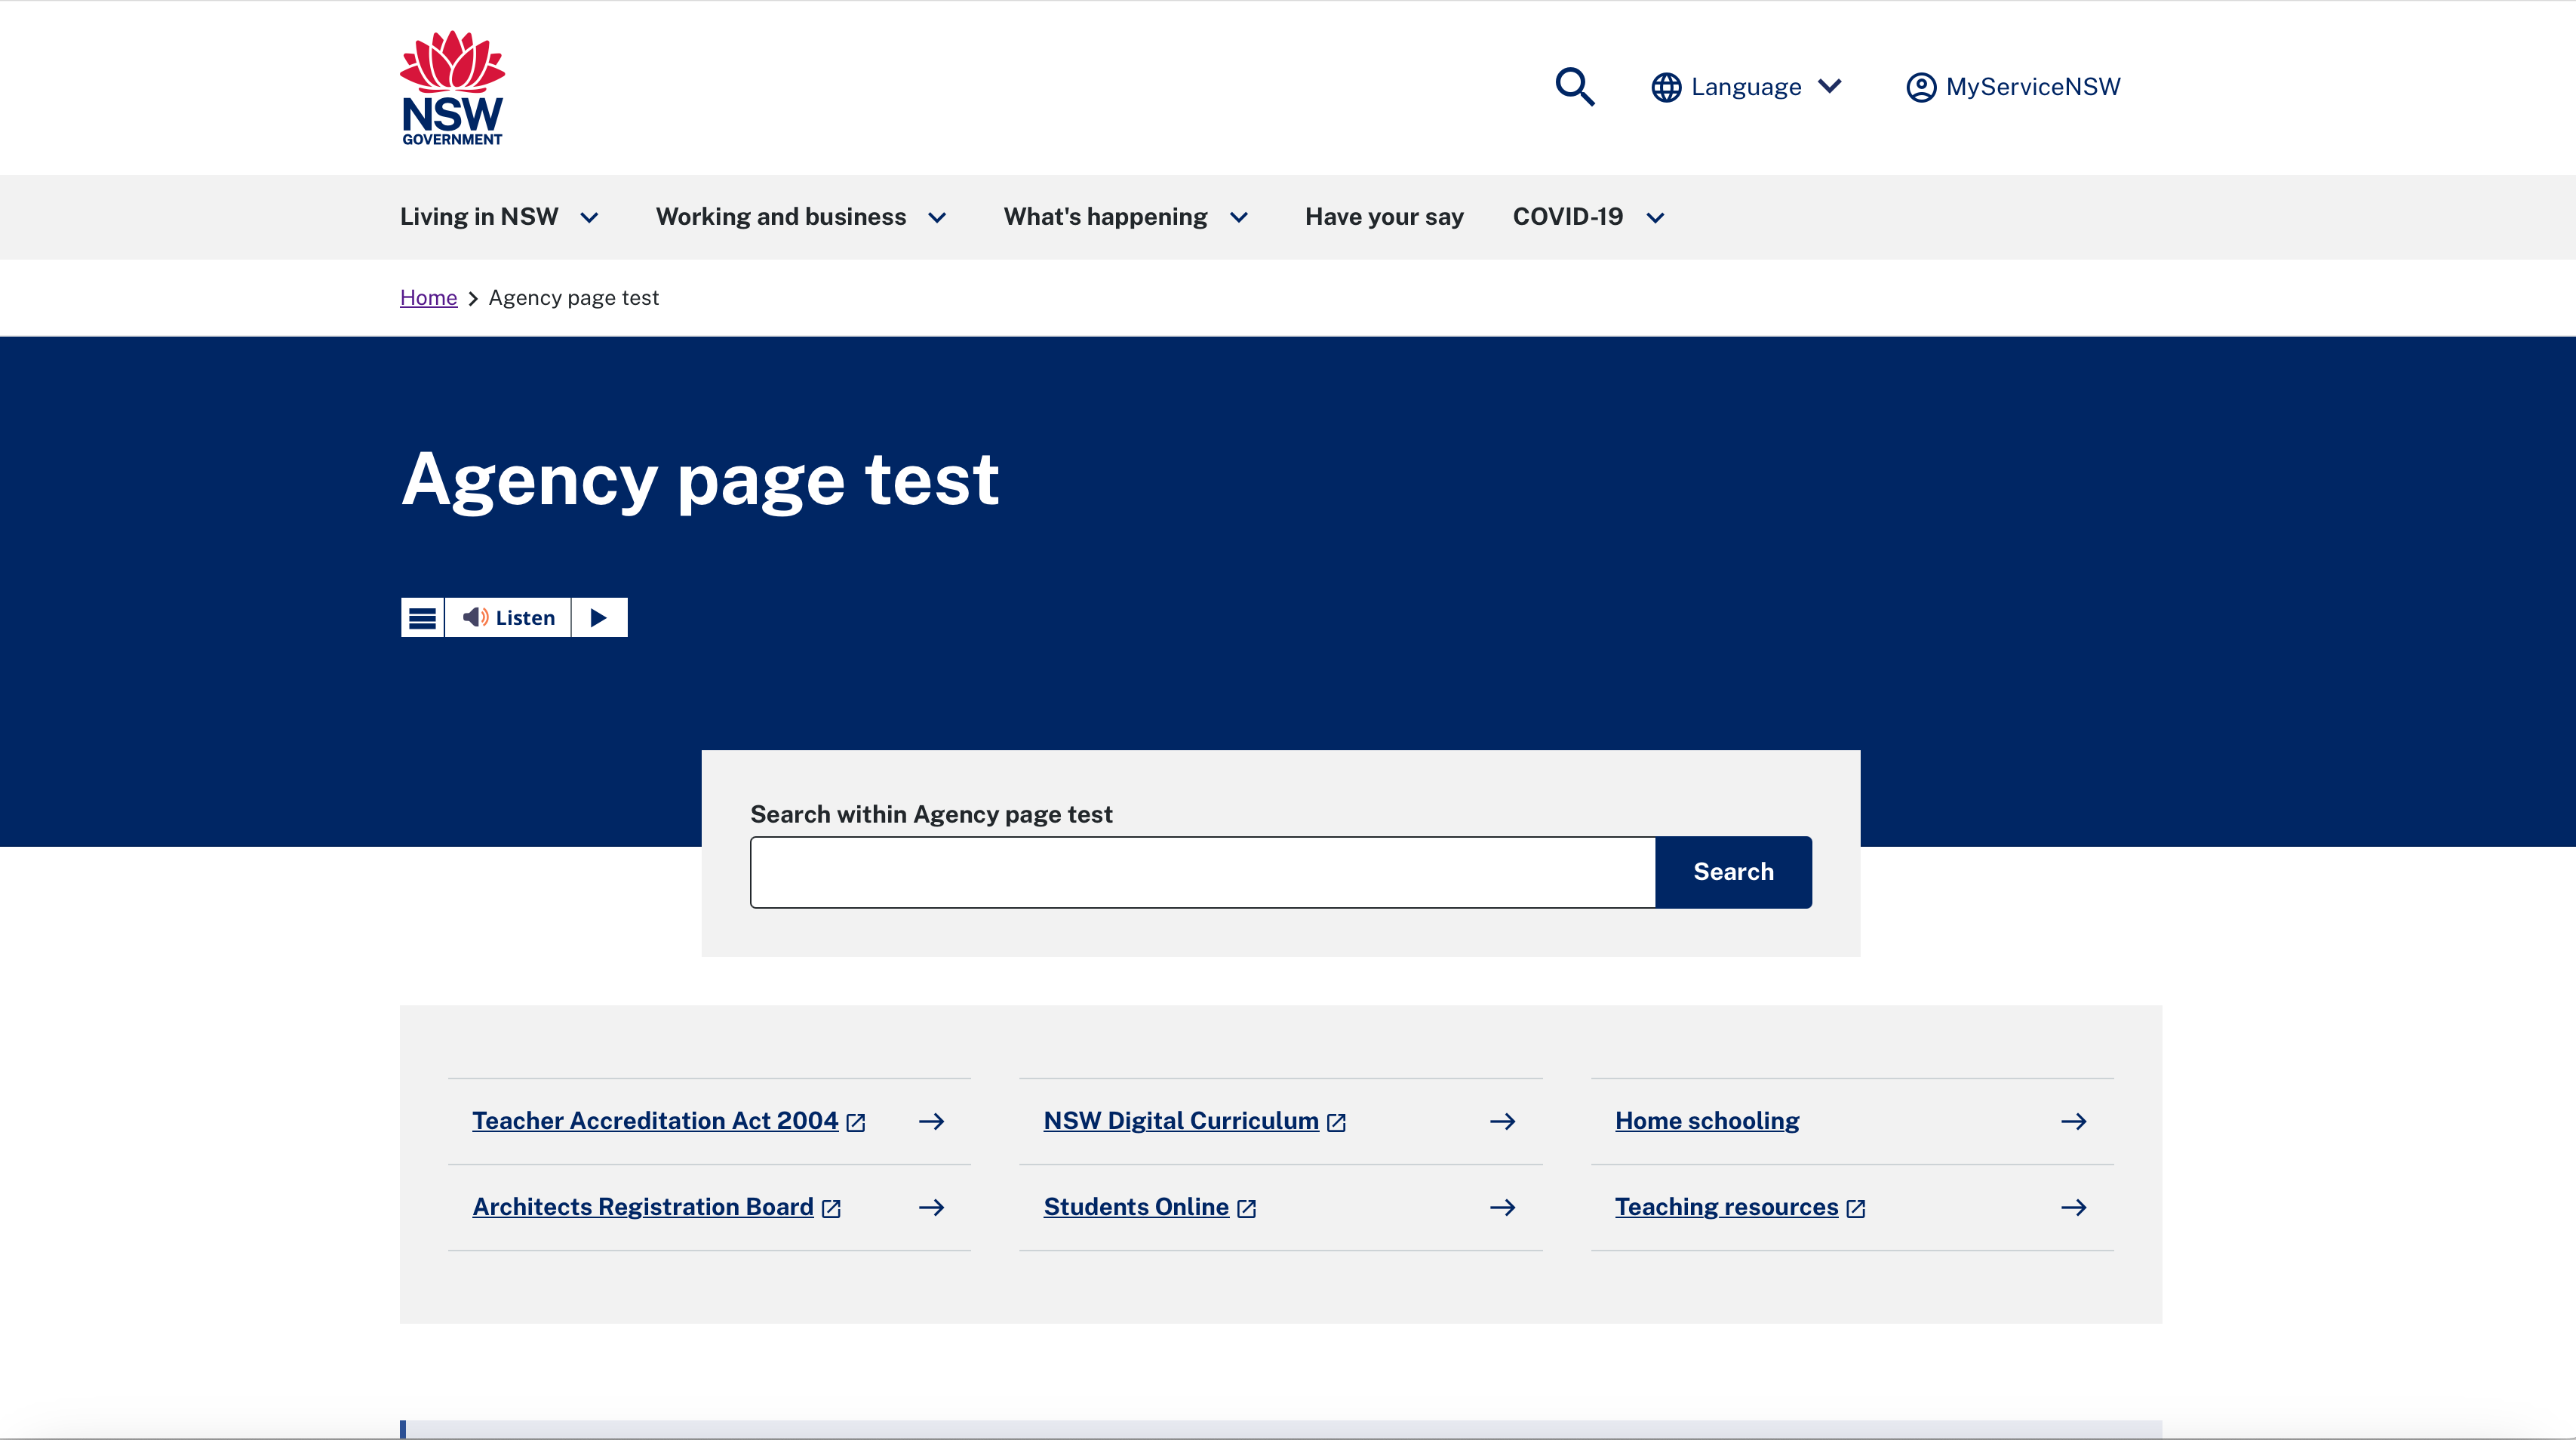2576x1440 pixels.
Task: Click the MyServiceNSW profile icon
Action: (x=1921, y=87)
